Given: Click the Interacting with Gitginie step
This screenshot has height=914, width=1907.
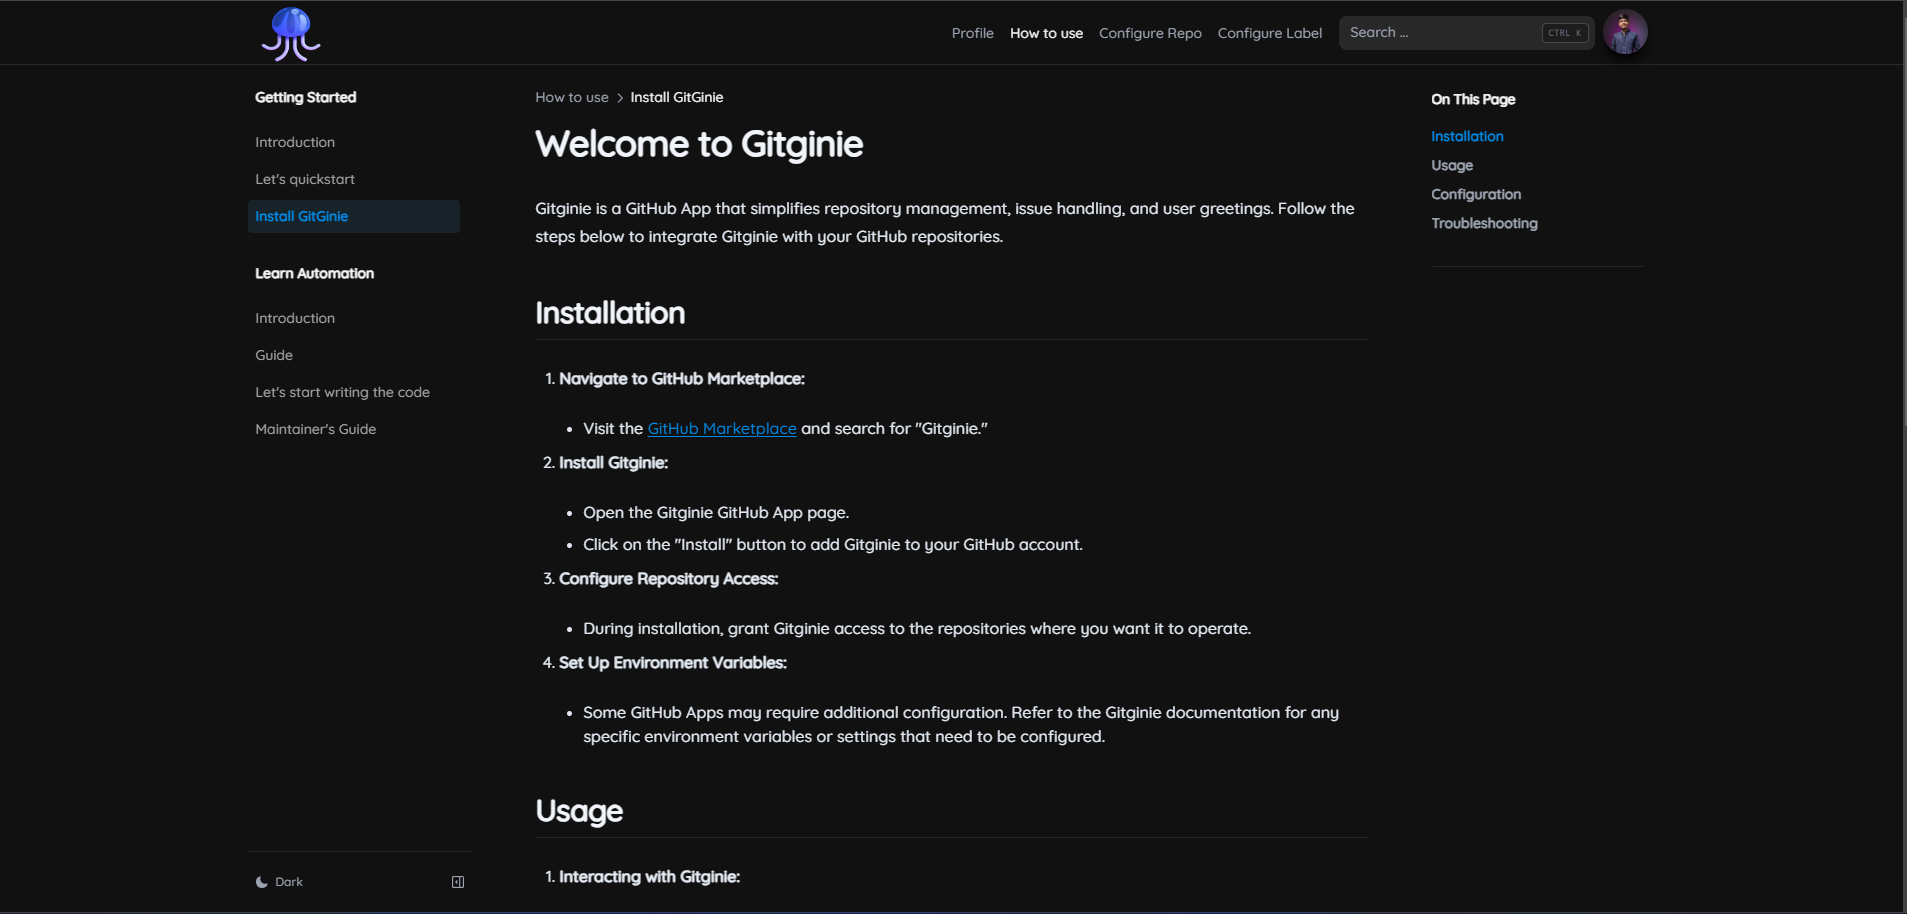Looking at the screenshot, I should point(649,876).
